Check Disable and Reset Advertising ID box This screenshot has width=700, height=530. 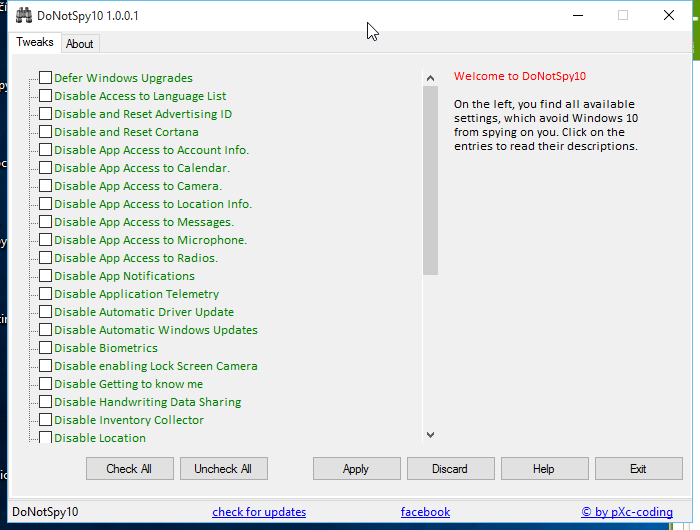coord(46,113)
